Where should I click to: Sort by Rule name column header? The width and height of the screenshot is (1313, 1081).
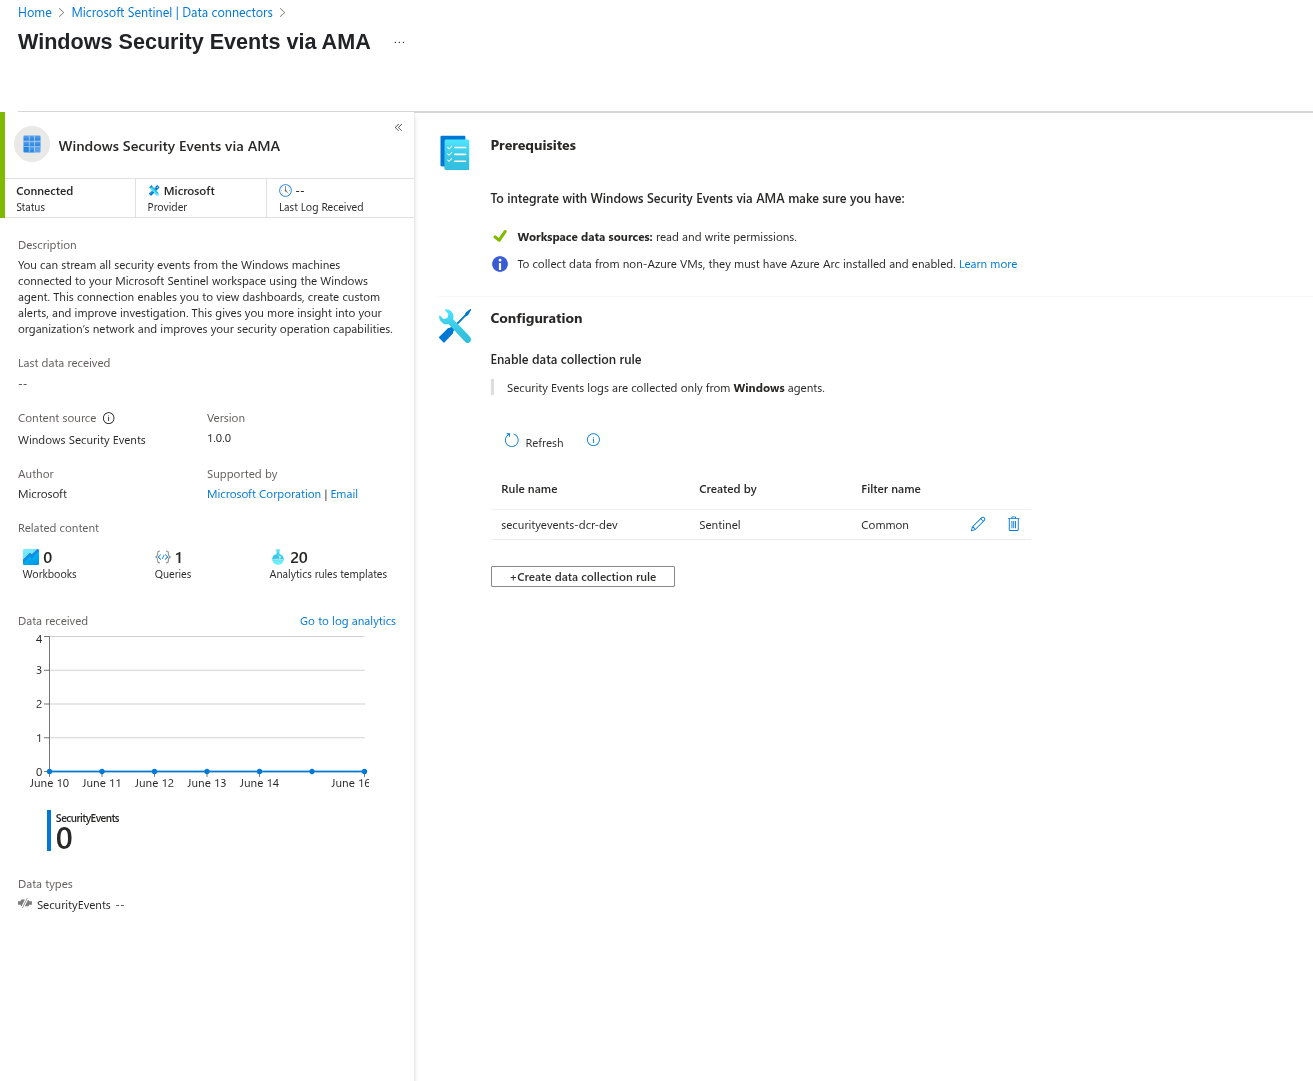click(529, 489)
